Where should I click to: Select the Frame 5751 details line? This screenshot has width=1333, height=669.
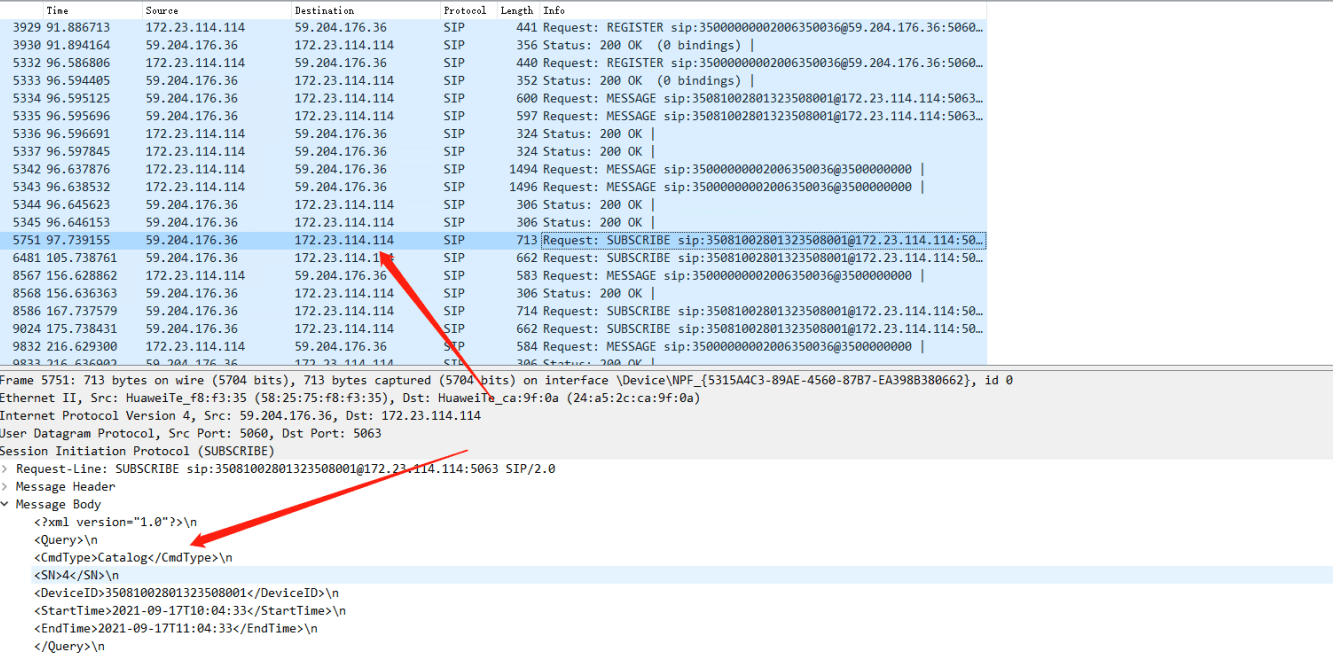pyautogui.click(x=400, y=380)
